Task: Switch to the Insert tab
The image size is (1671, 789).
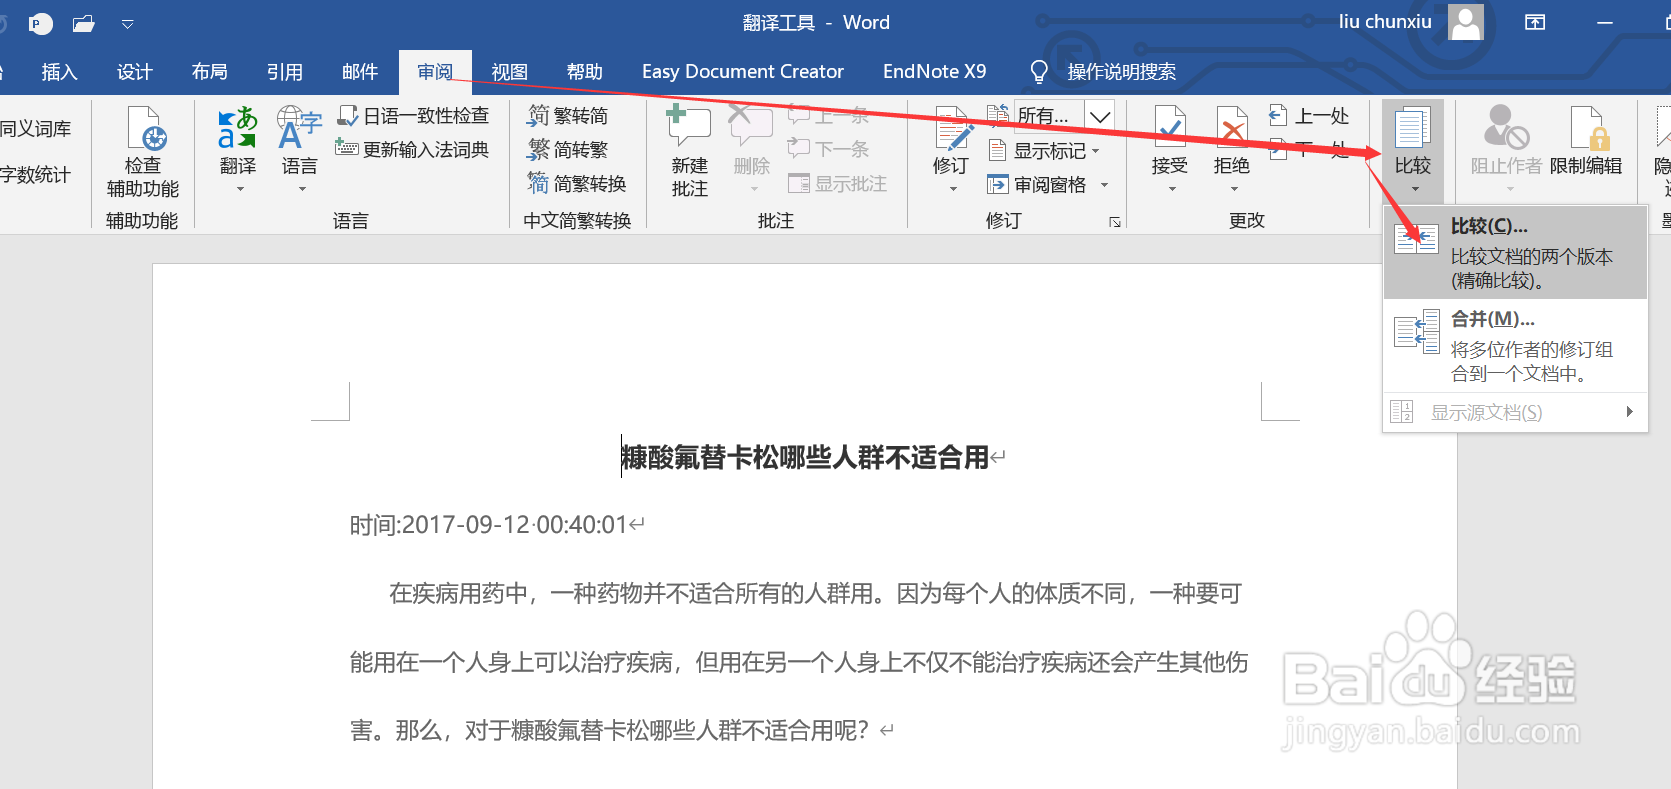Action: point(59,72)
